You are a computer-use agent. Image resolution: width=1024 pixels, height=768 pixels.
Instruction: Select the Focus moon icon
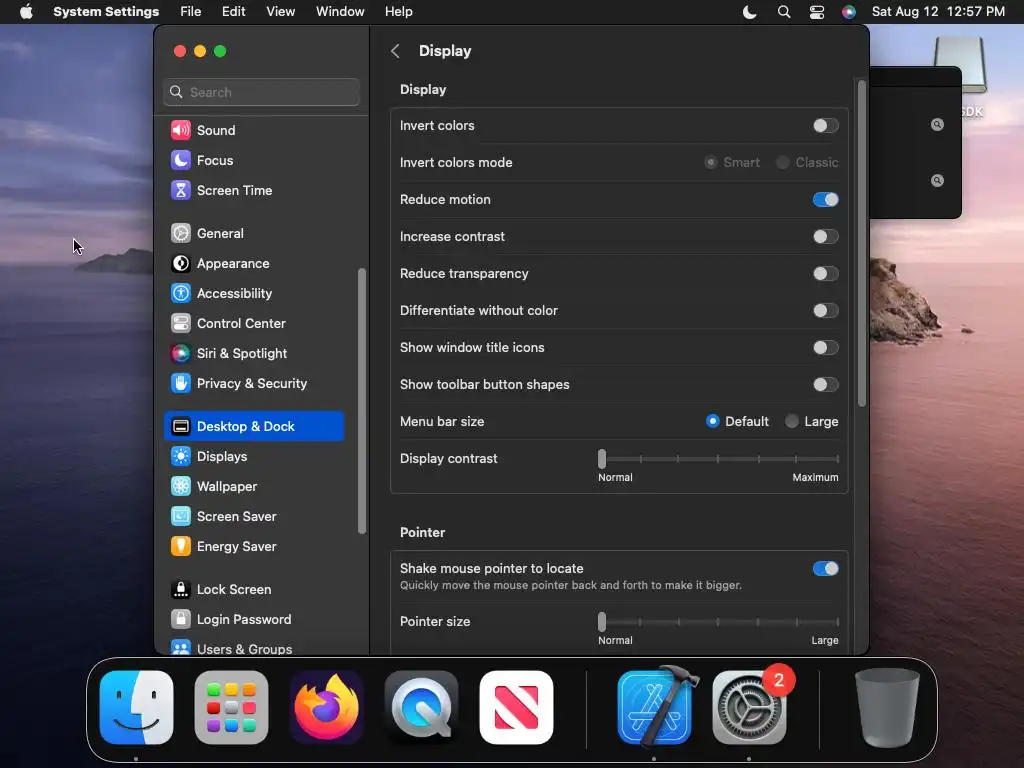[180, 160]
